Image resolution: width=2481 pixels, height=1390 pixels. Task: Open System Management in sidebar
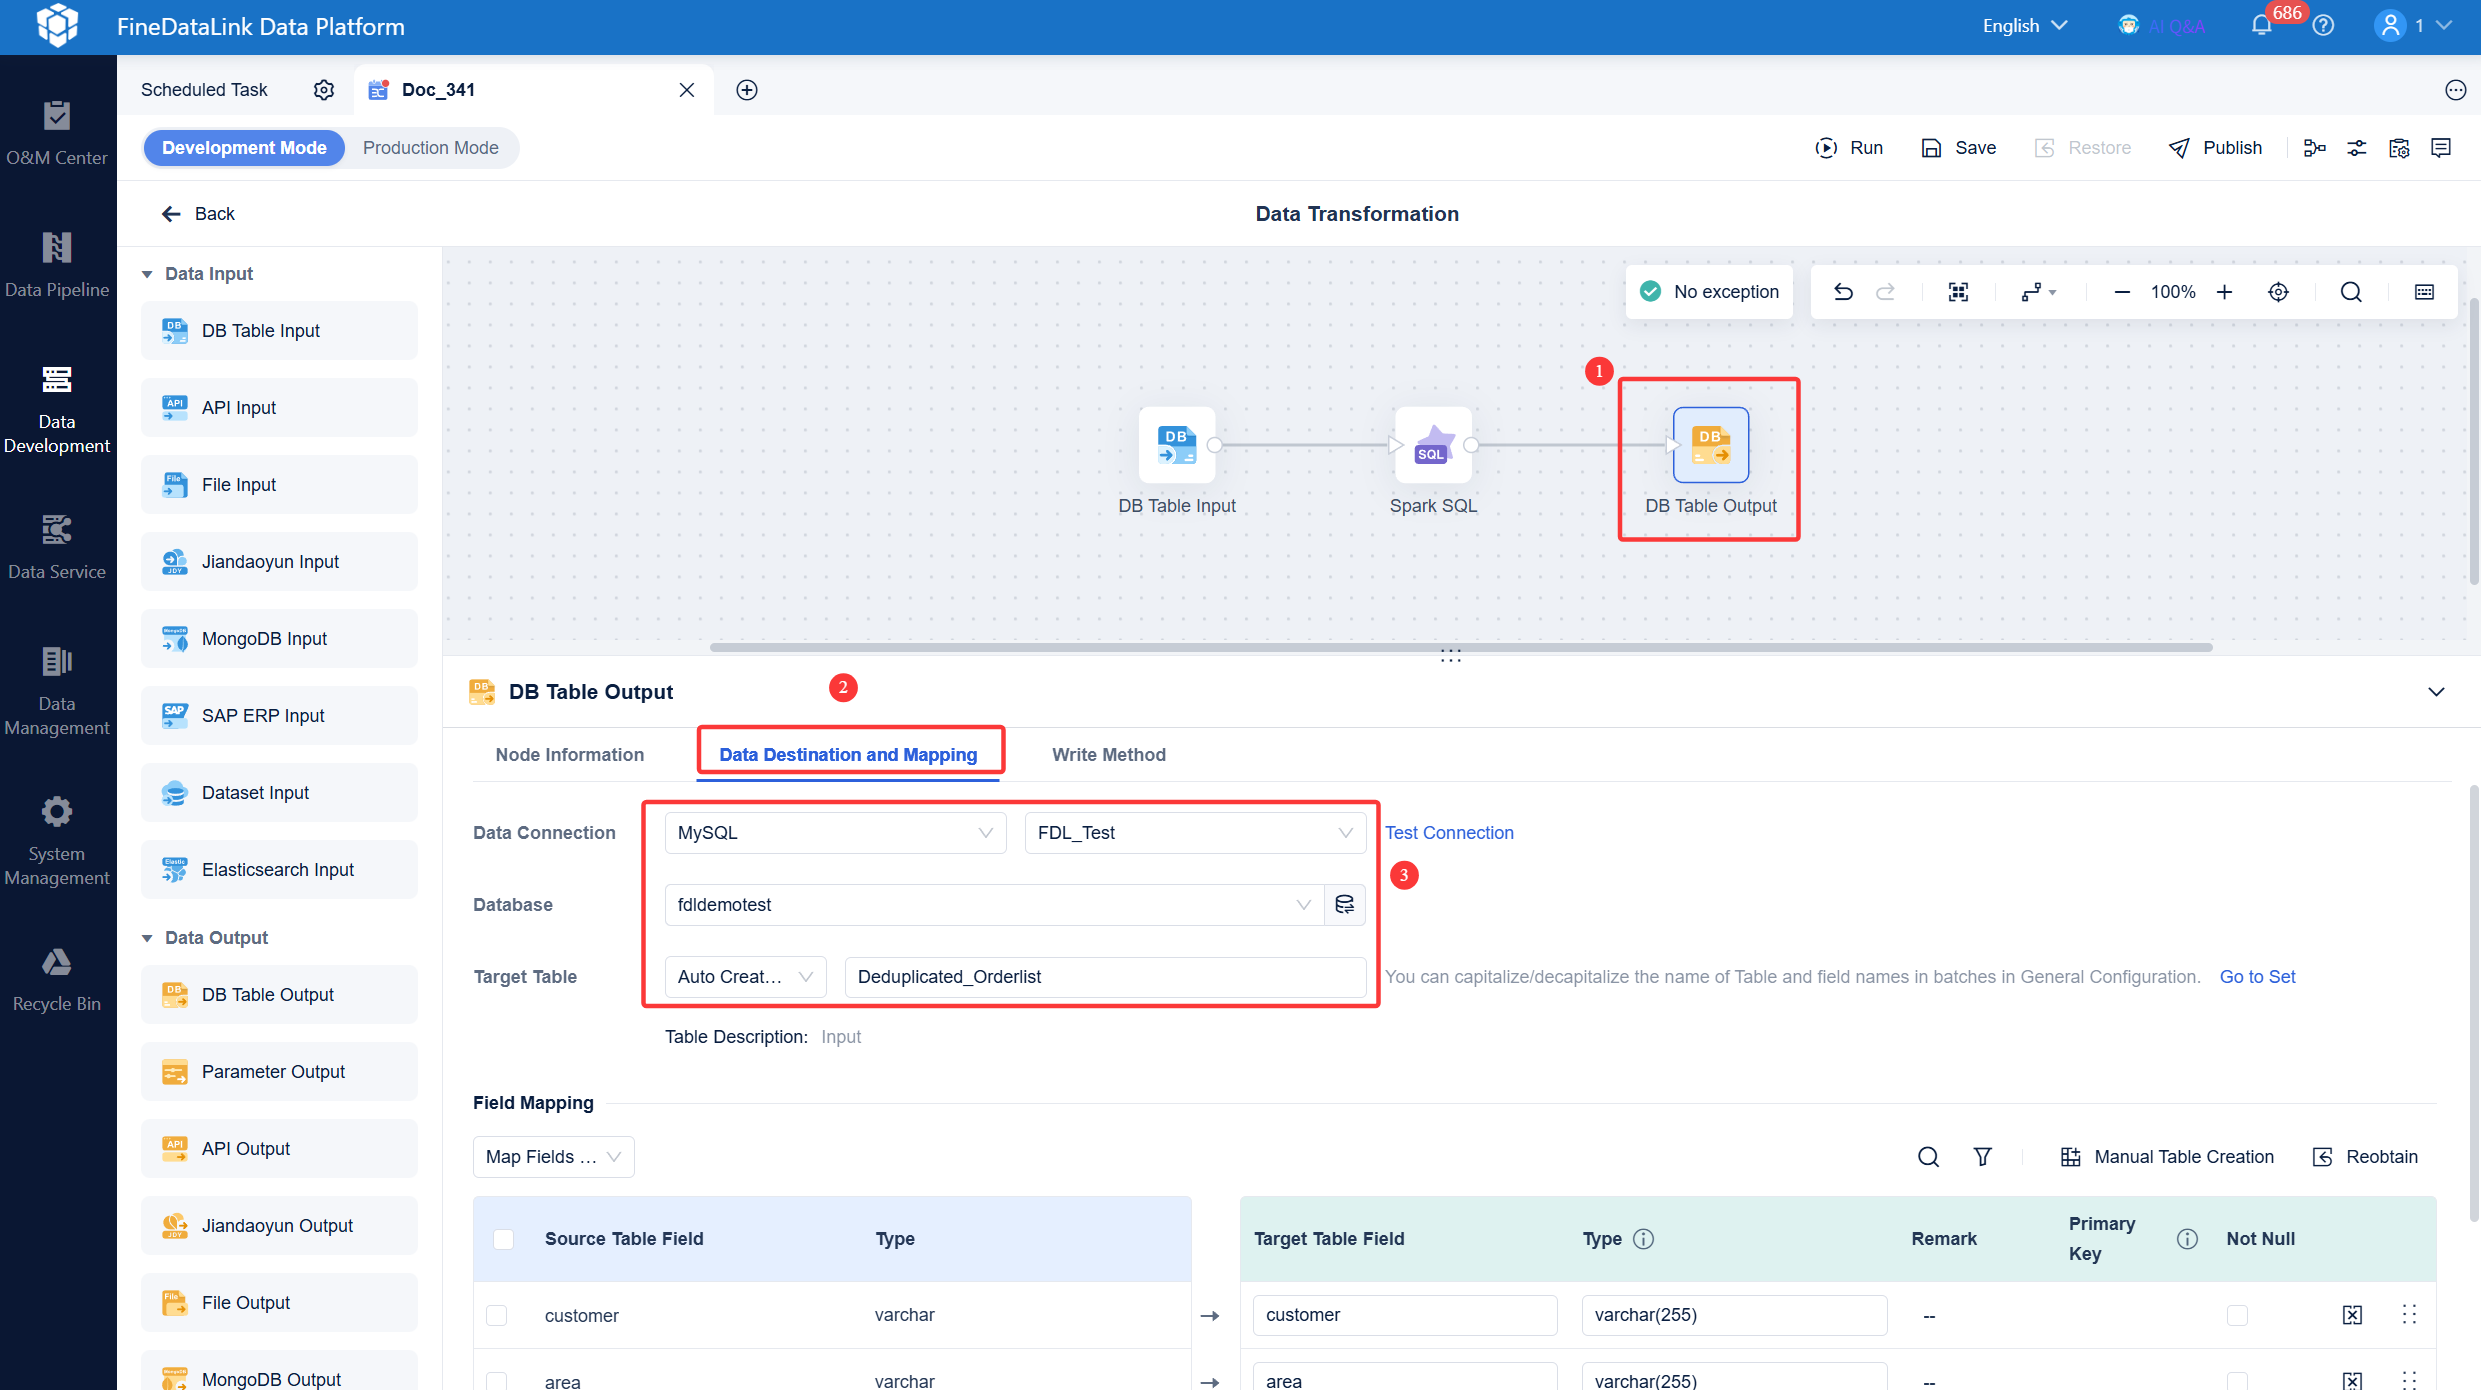(57, 841)
